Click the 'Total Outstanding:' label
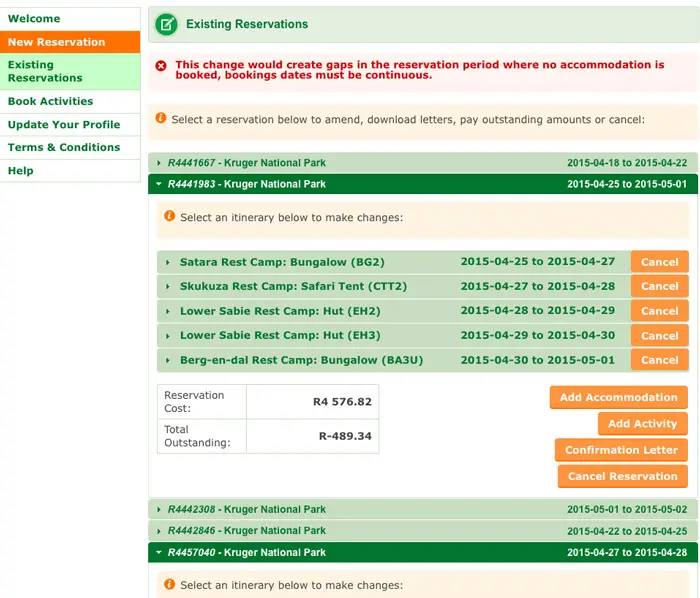Screen dimensions: 700x598 (x=197, y=436)
